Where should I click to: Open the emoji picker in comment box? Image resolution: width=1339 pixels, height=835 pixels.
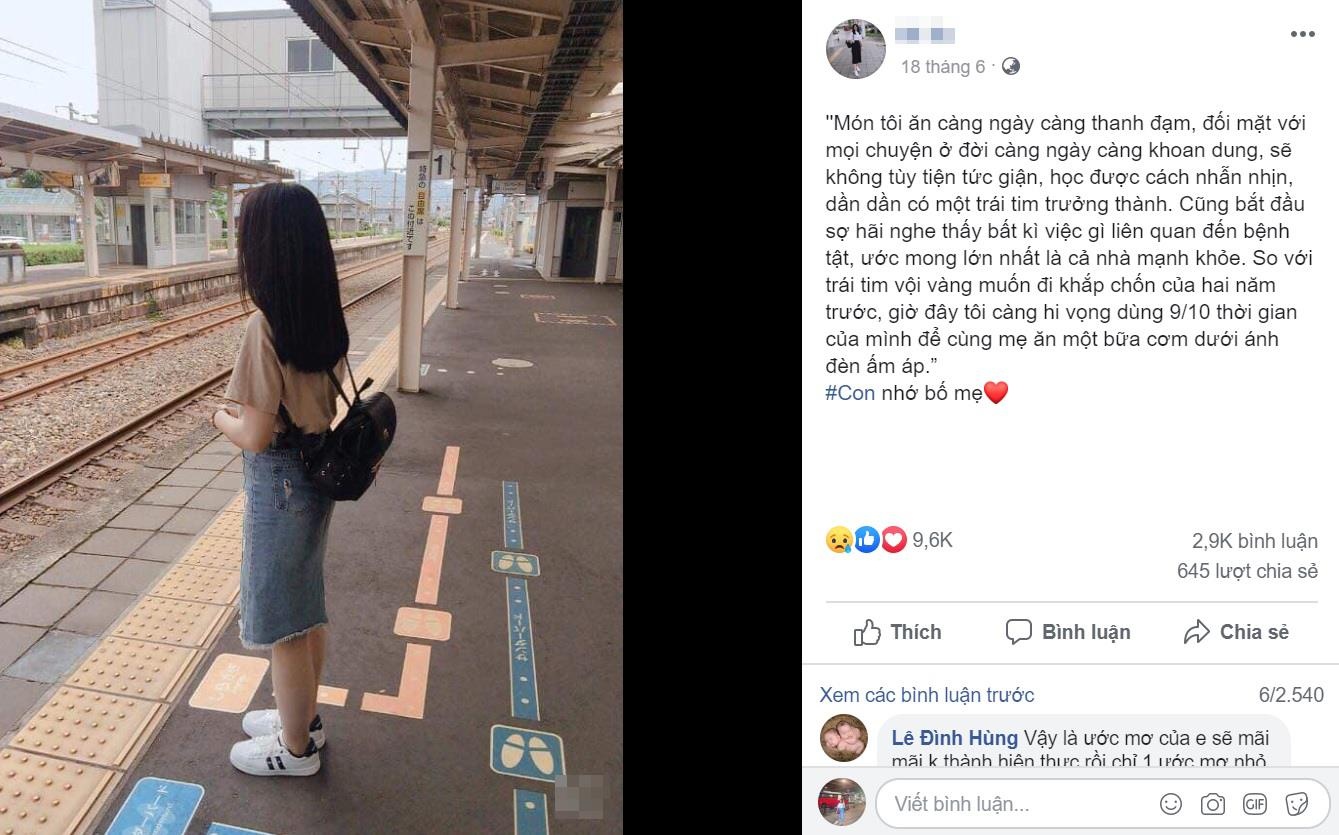pyautogui.click(x=1170, y=804)
